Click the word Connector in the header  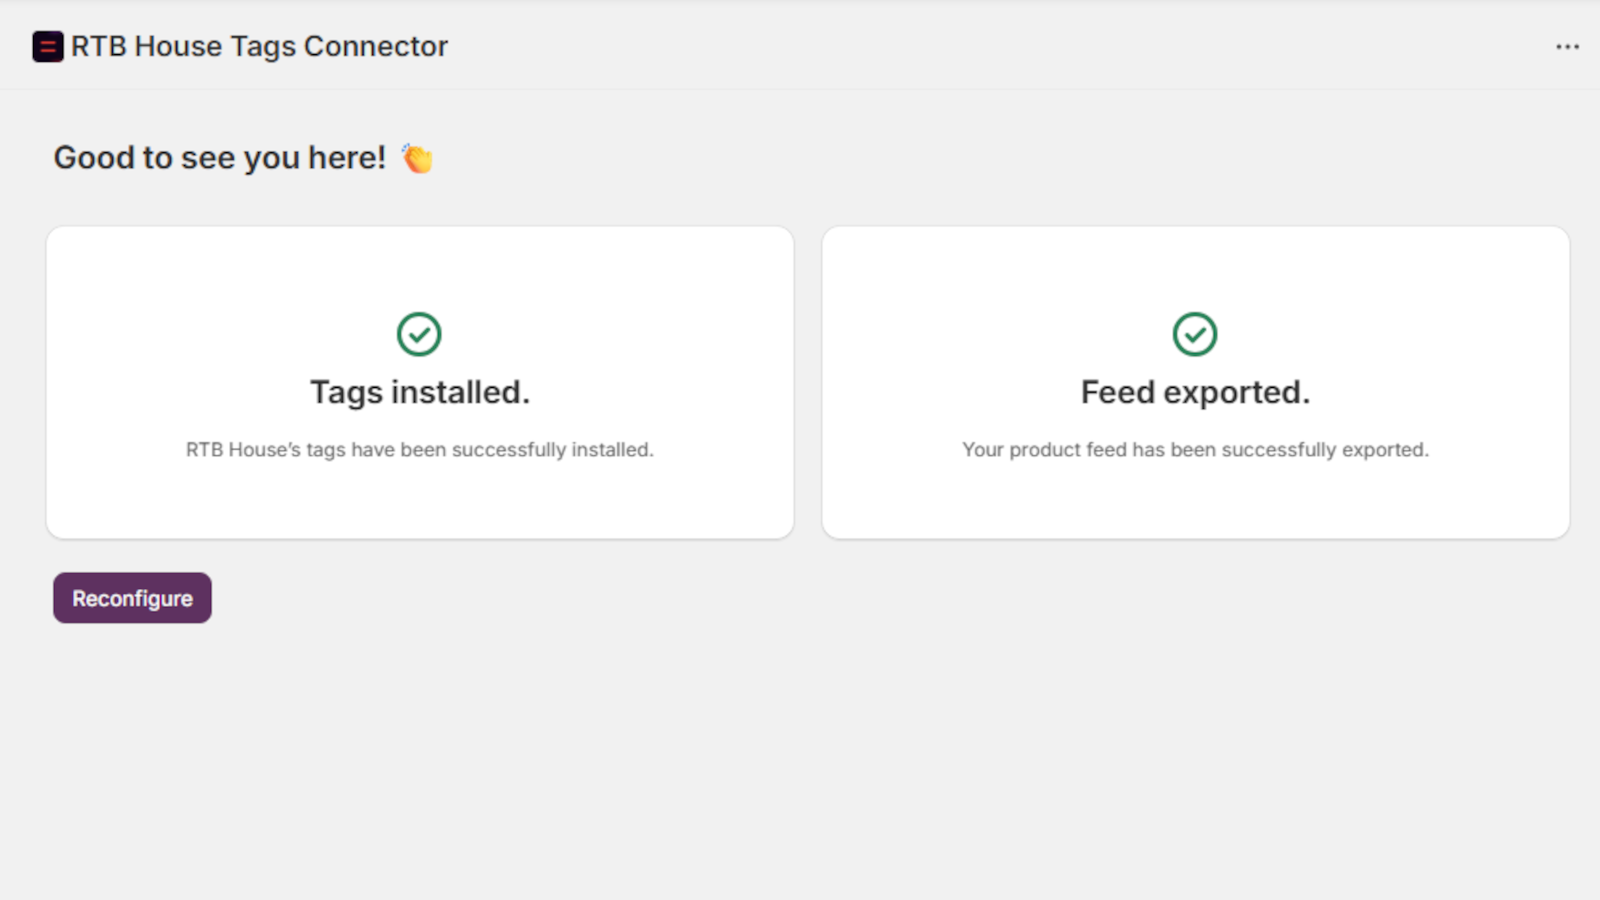[x=376, y=47]
